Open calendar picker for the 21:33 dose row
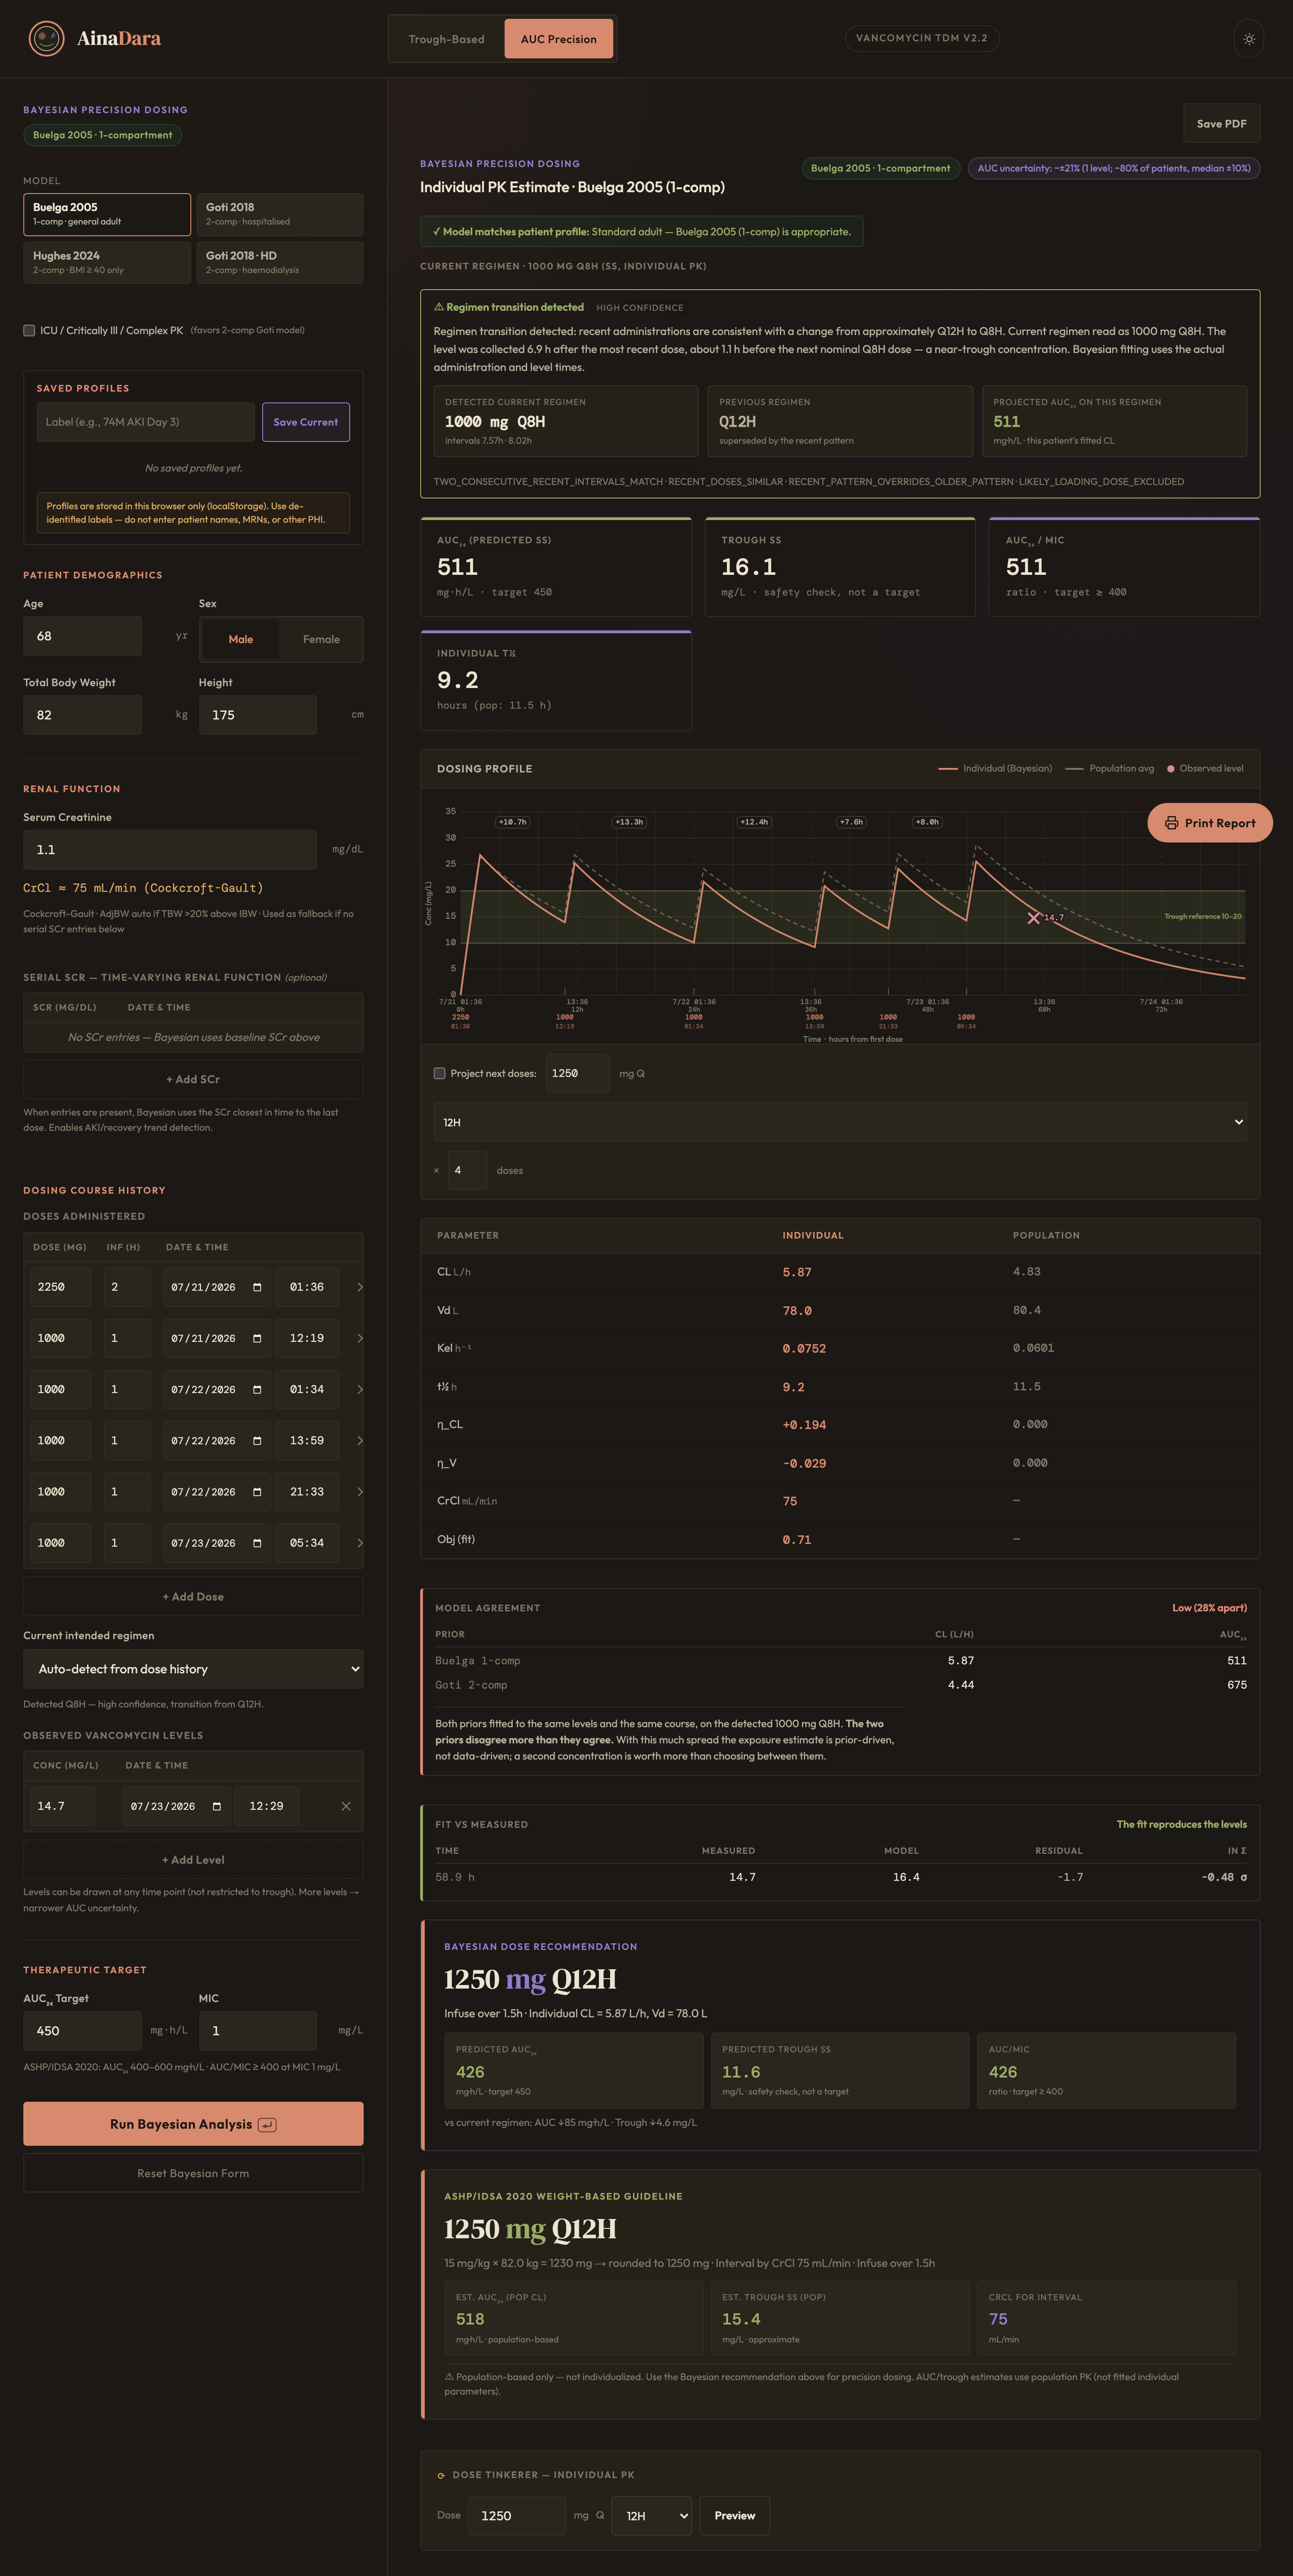 point(257,1491)
